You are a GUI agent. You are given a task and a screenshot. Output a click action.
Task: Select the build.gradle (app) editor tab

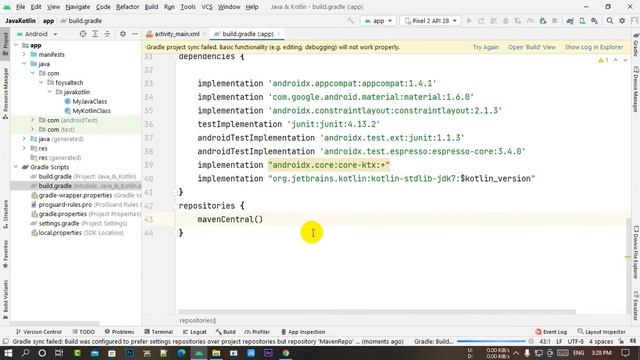(x=247, y=34)
